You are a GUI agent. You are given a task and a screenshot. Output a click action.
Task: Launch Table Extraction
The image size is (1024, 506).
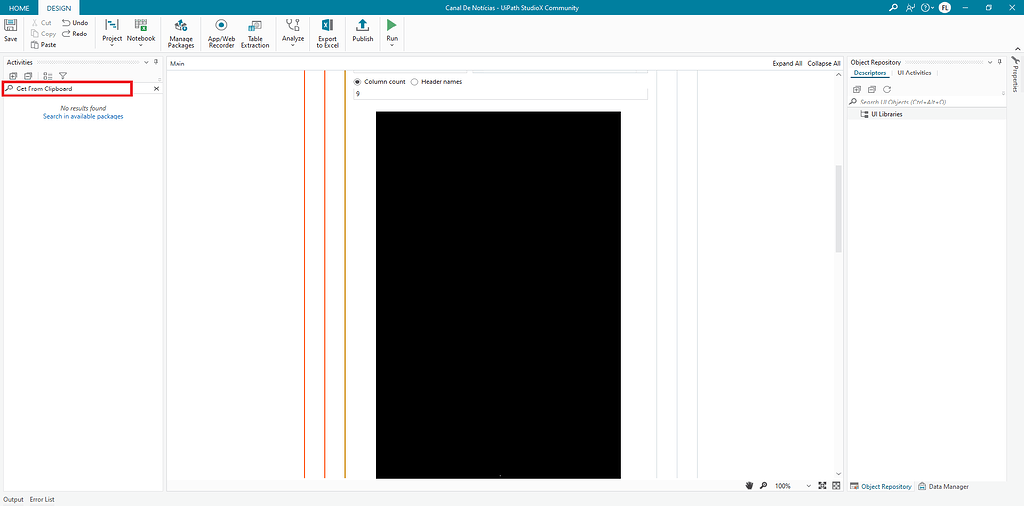255,33
